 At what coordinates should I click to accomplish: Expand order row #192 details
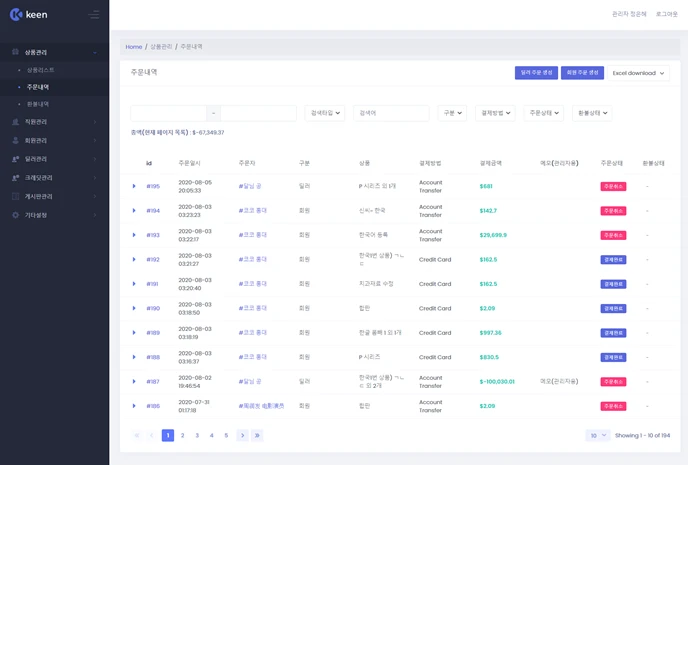134,259
